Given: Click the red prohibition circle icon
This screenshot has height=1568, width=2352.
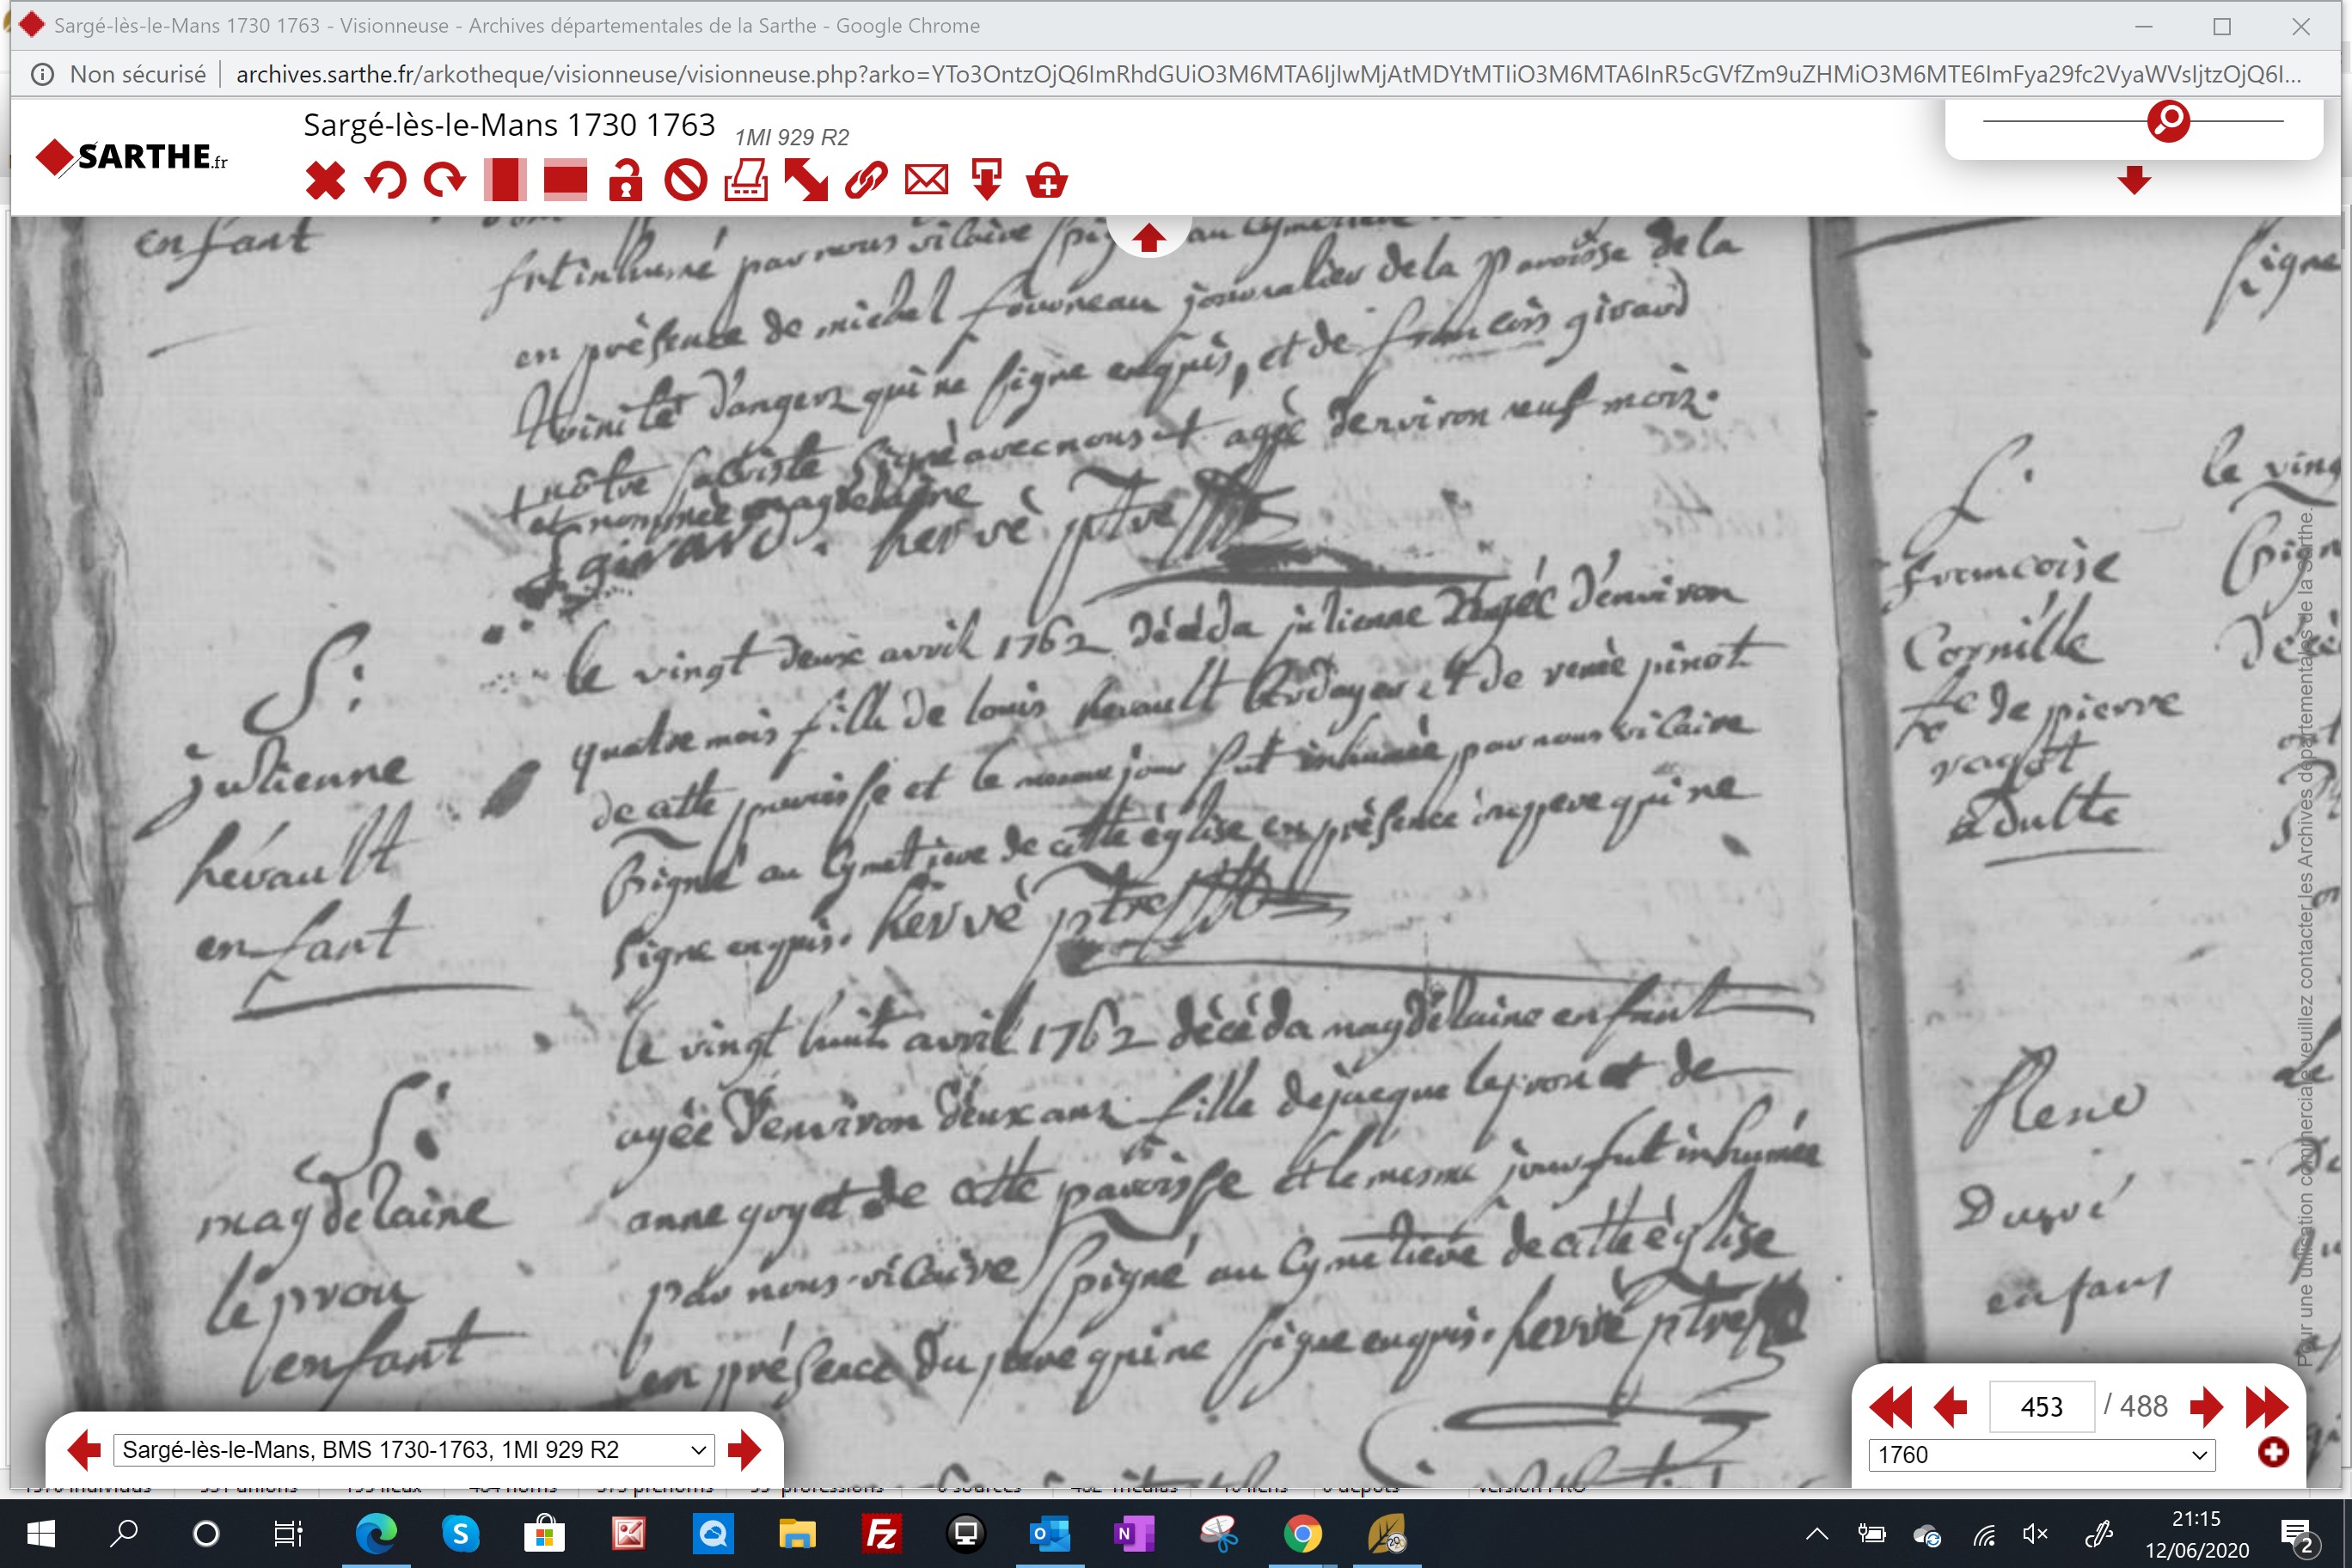Looking at the screenshot, I should pyautogui.click(x=686, y=181).
